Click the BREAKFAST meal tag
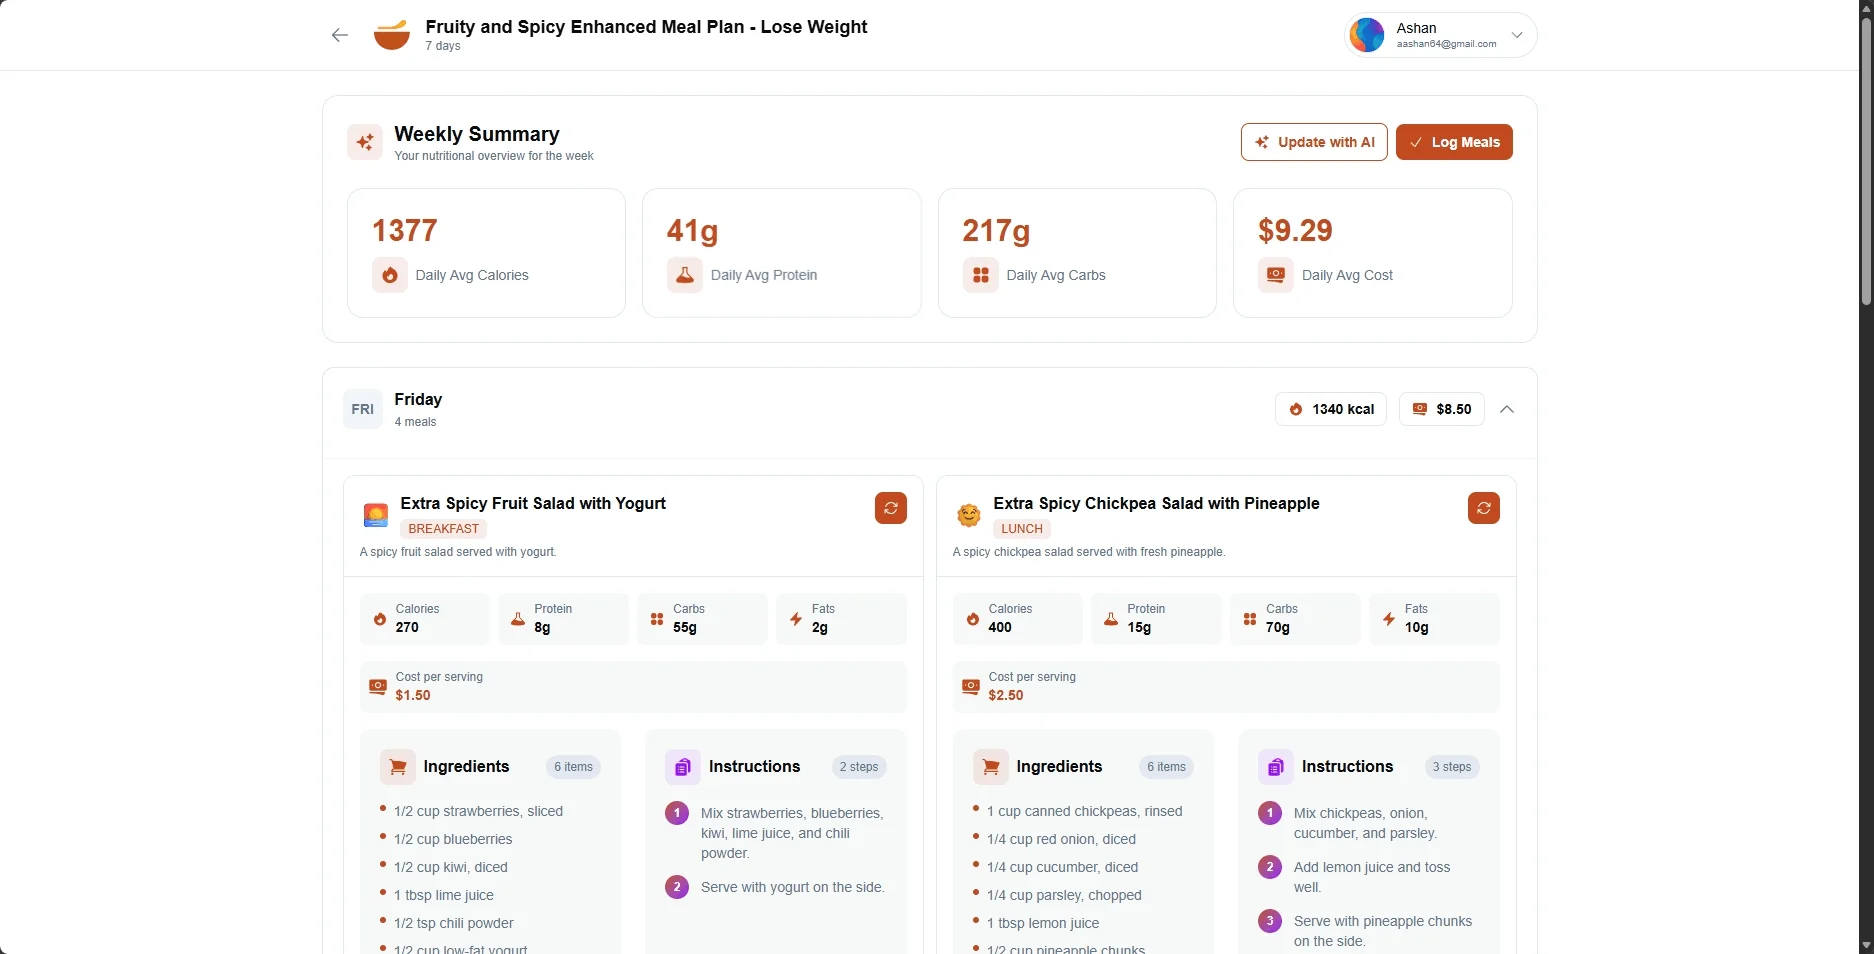Image resolution: width=1874 pixels, height=954 pixels. pos(443,529)
